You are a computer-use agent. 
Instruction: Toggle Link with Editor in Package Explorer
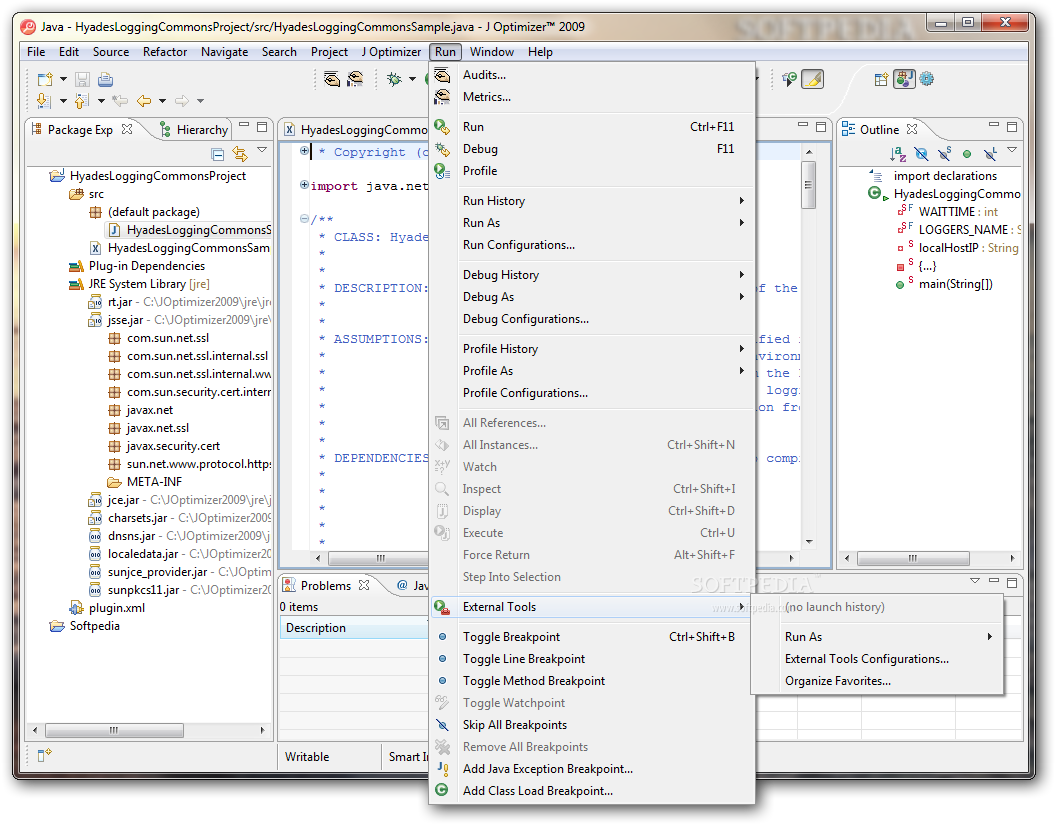coord(240,154)
